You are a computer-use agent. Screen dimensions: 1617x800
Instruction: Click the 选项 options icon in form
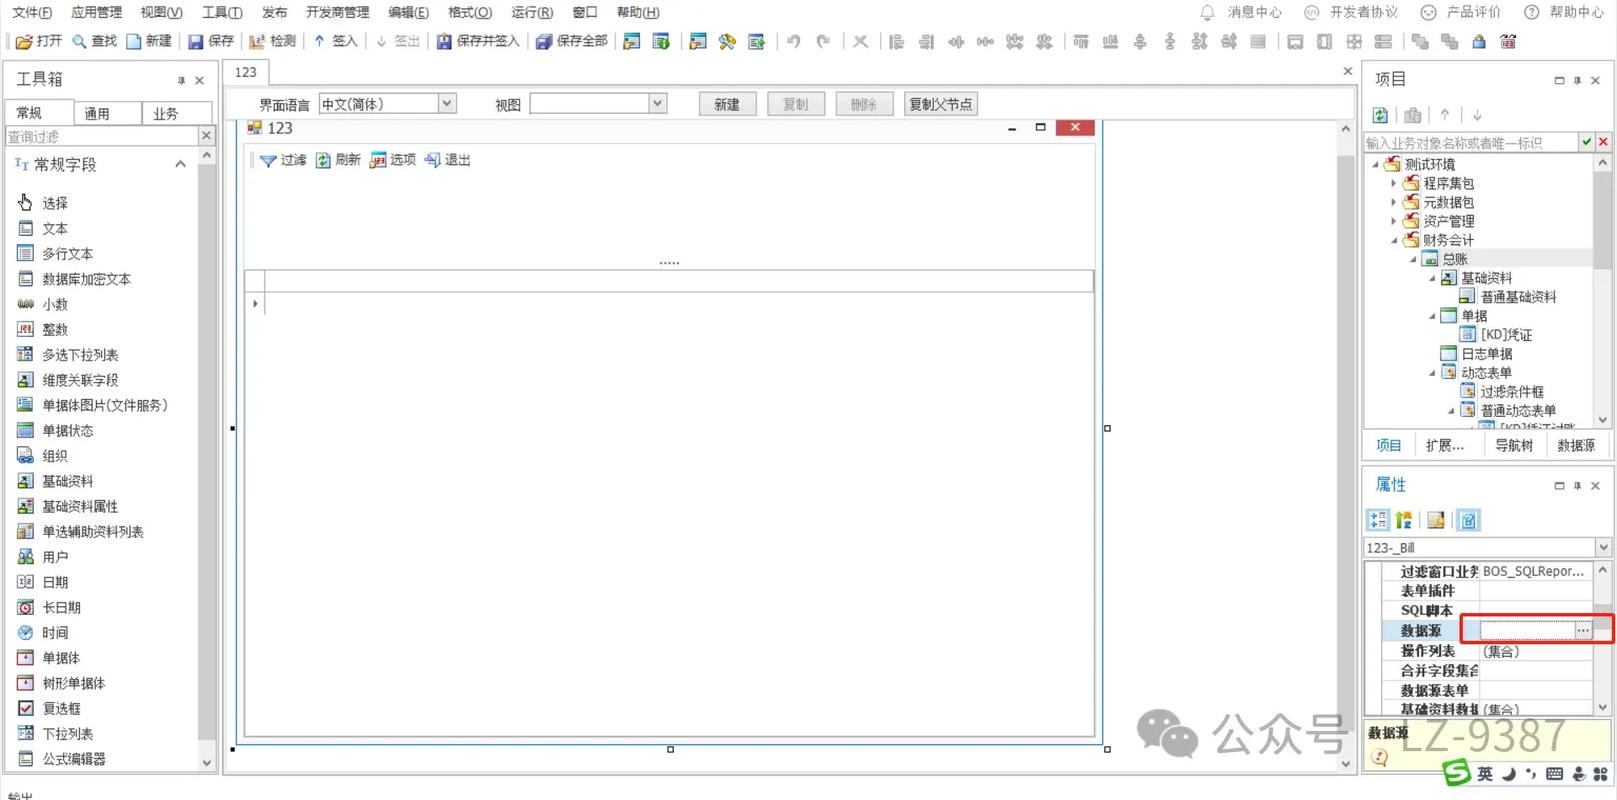(378, 160)
